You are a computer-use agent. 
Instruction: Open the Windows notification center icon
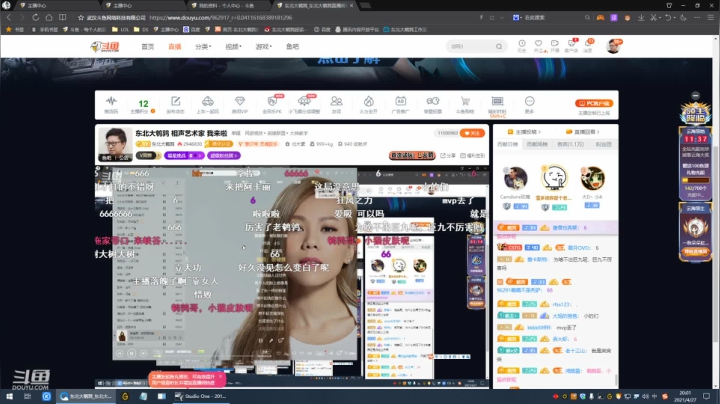707,396
